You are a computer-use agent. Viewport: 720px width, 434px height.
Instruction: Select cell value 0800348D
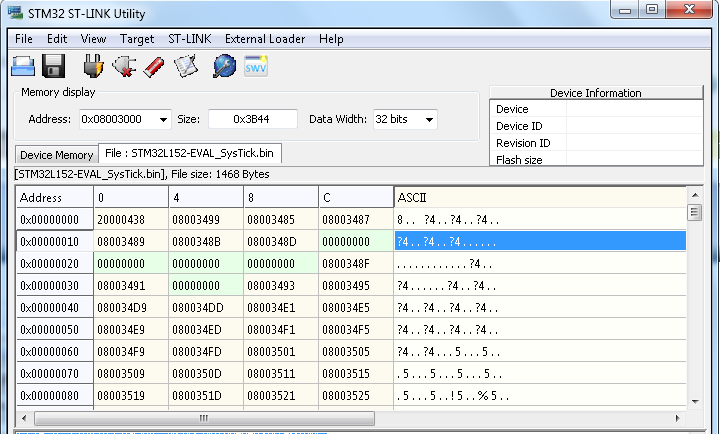[281, 242]
